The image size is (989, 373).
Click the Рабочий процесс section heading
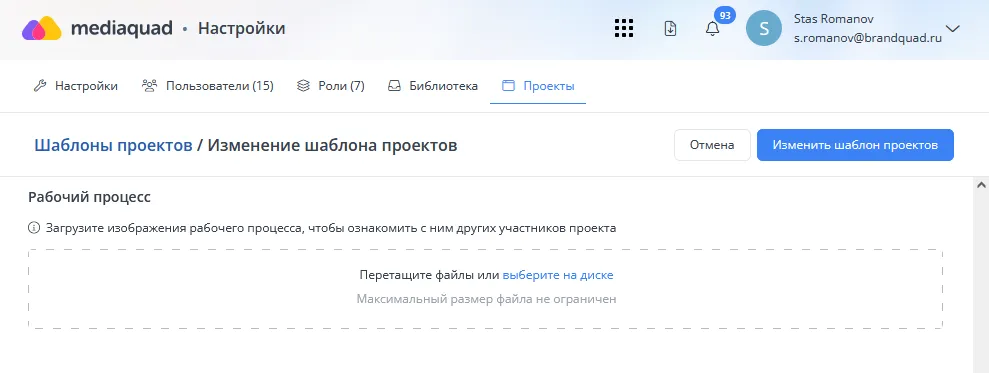(90, 197)
